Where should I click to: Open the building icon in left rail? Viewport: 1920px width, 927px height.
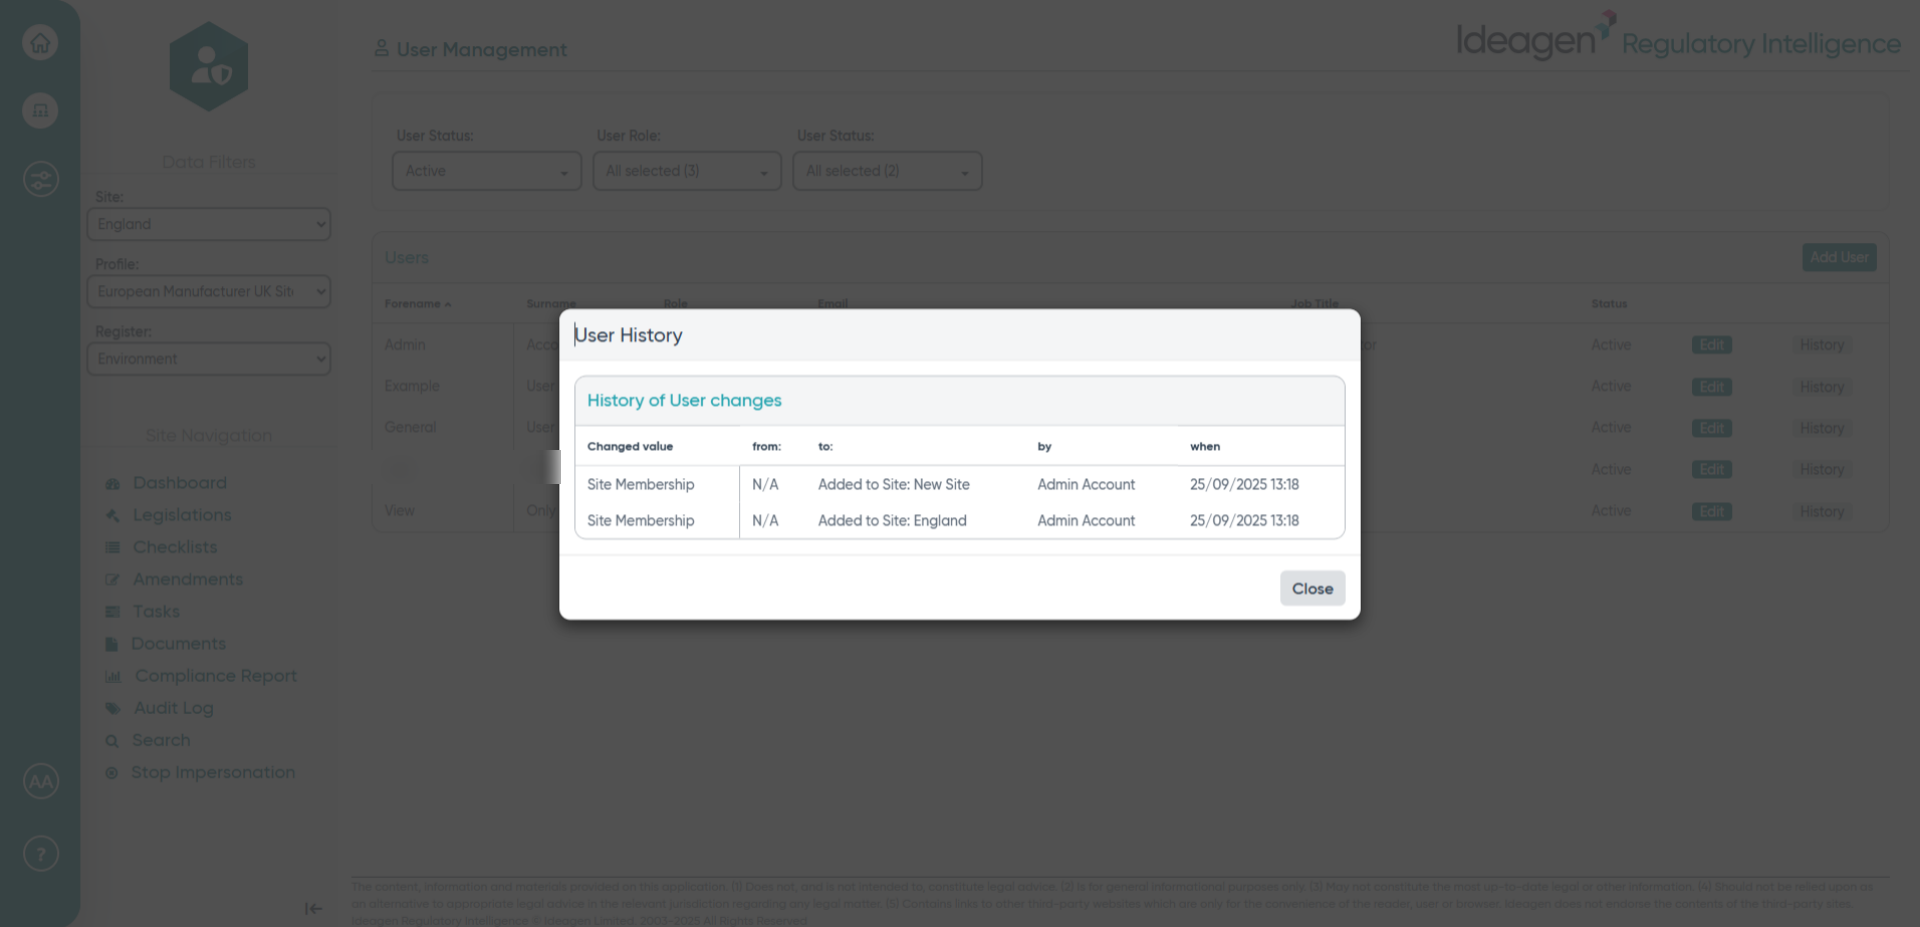click(x=40, y=110)
